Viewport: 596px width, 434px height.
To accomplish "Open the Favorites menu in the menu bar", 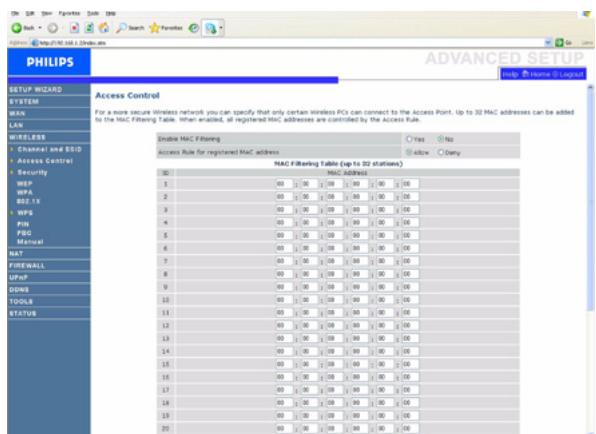I will [69, 13].
